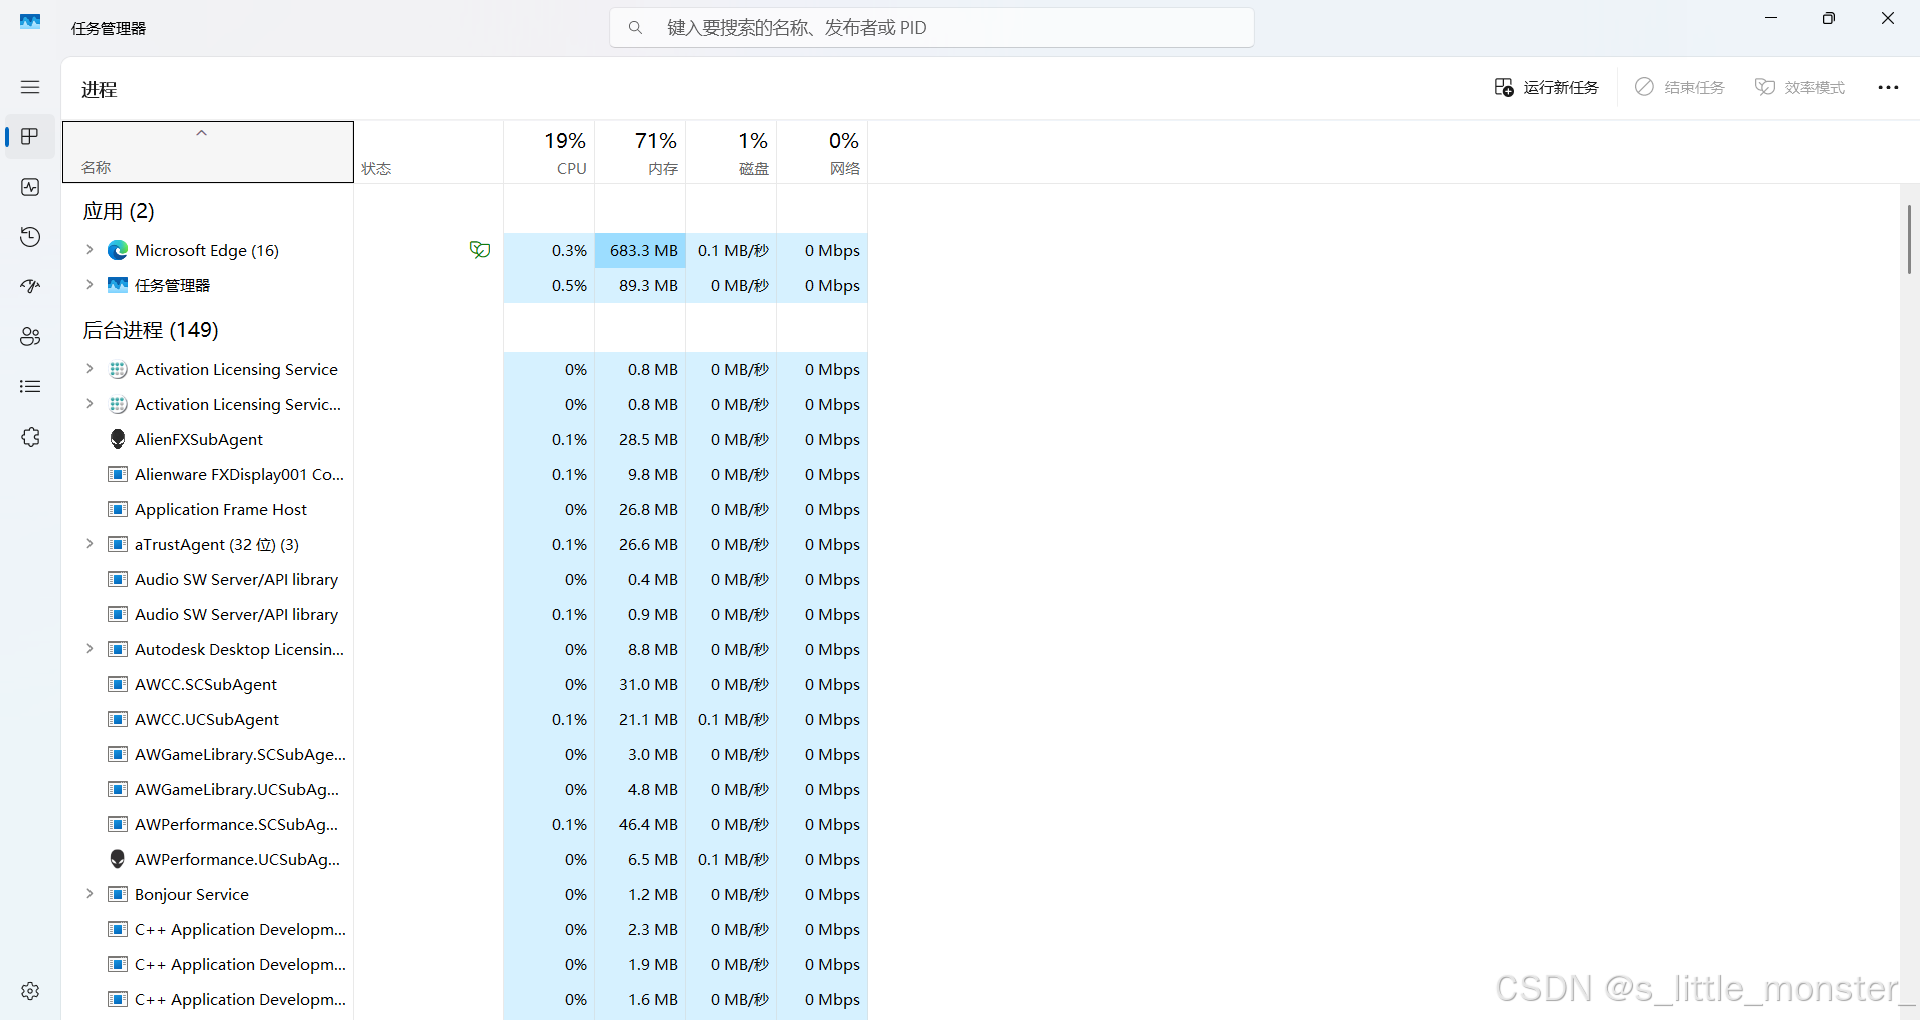Select the AWCC.UCSubAgent process row
The height and width of the screenshot is (1020, 1920).
coord(465,719)
